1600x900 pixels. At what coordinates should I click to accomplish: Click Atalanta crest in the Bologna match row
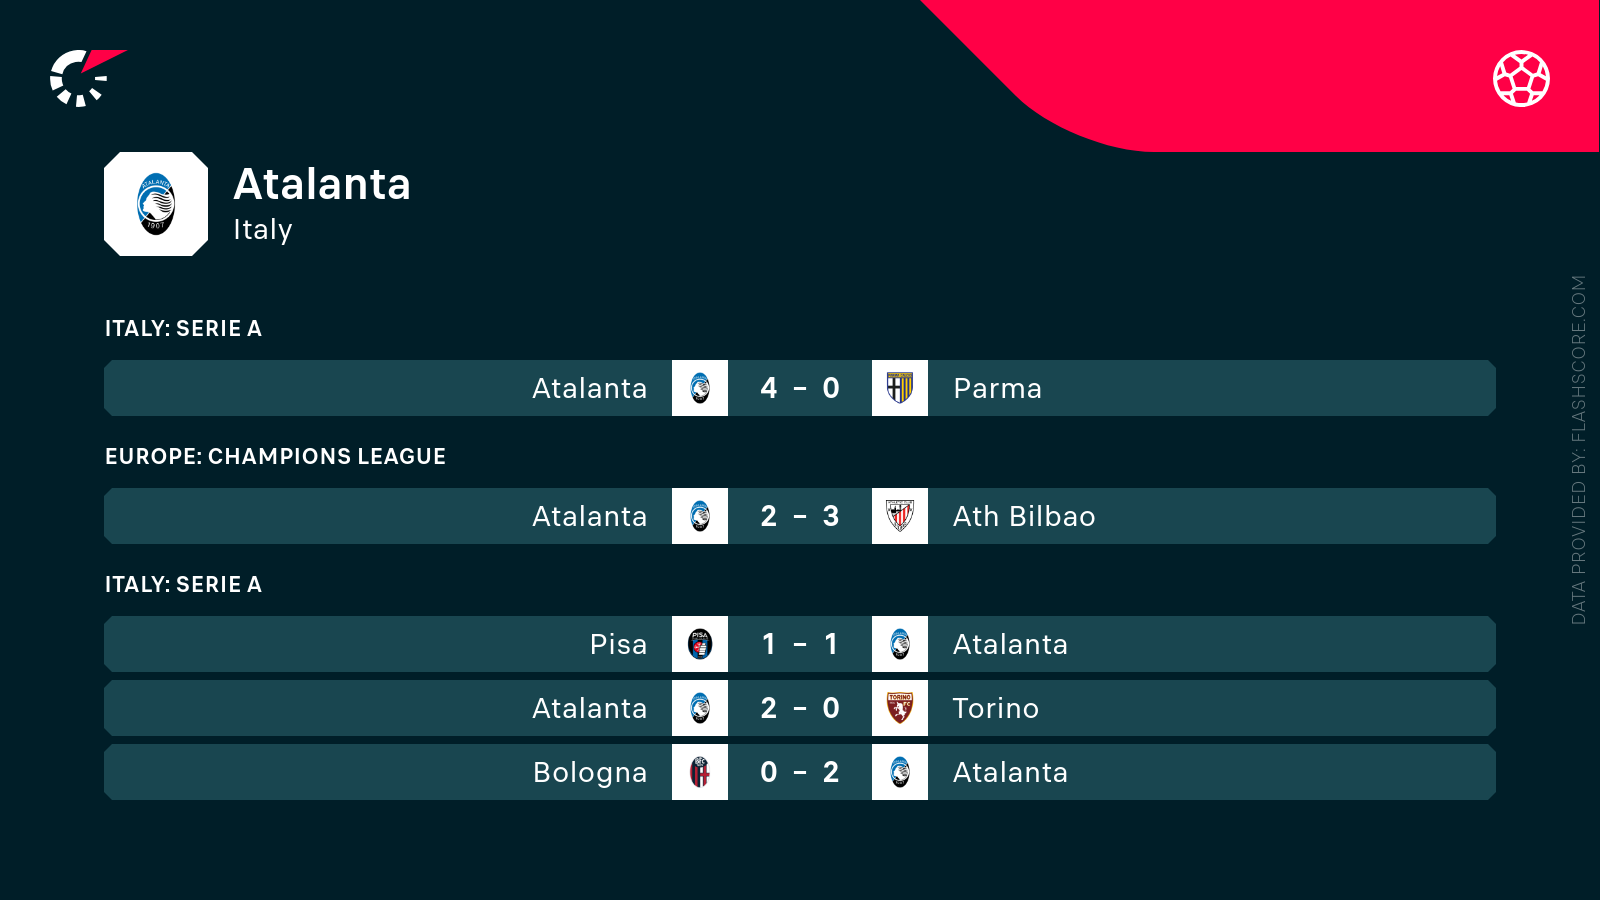900,772
